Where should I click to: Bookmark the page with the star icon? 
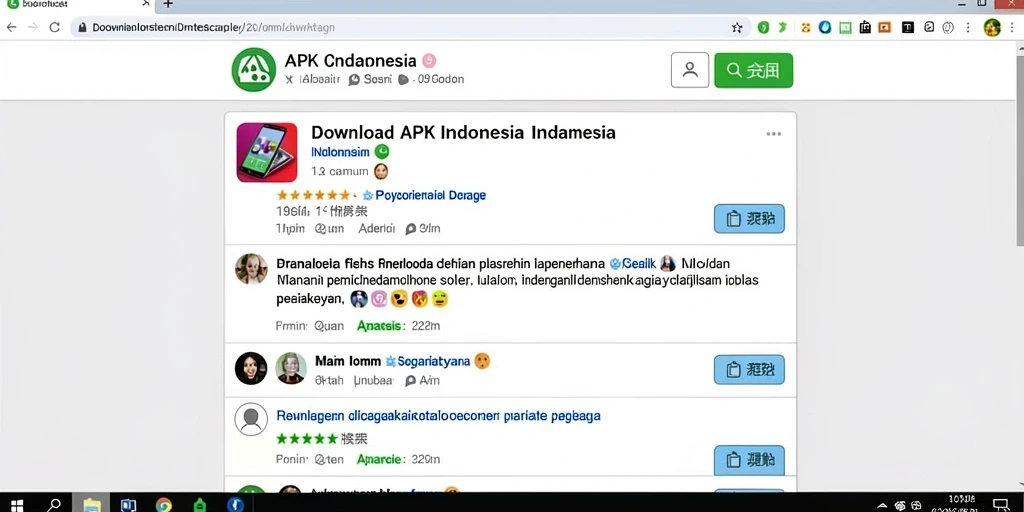pos(737,27)
